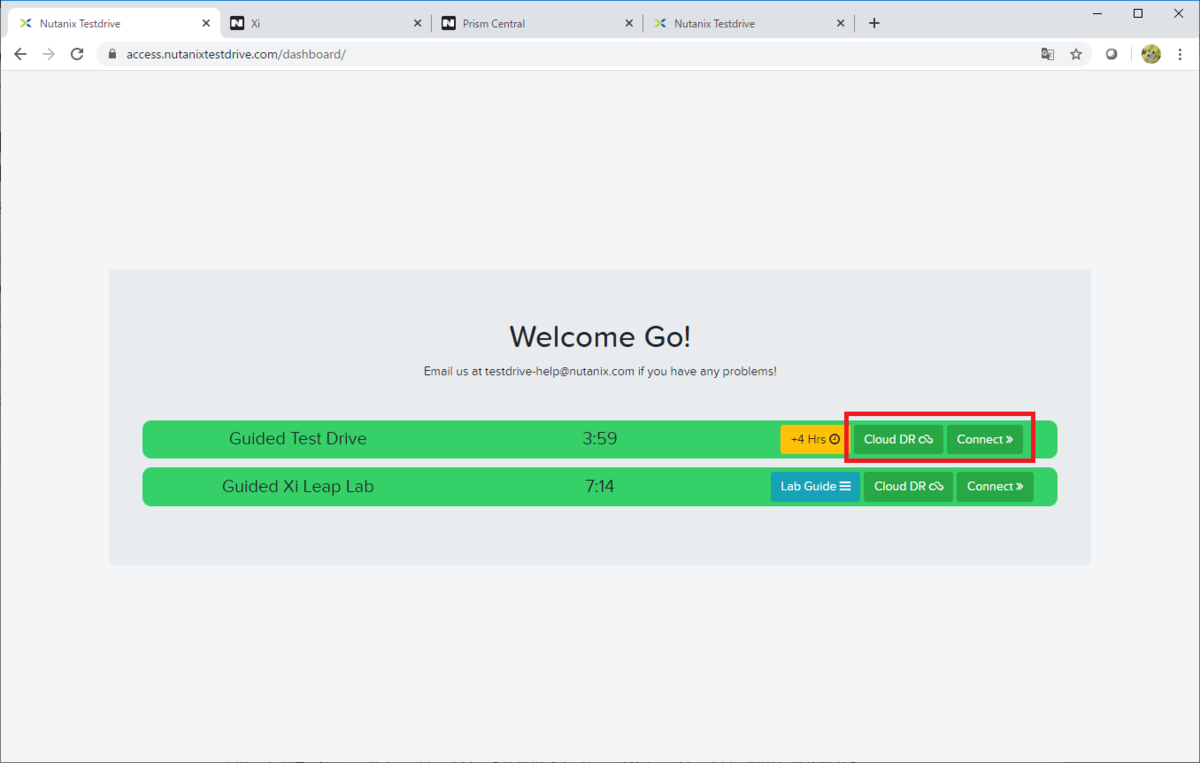Select the first Nutanix Testdrive tab

(x=113, y=23)
